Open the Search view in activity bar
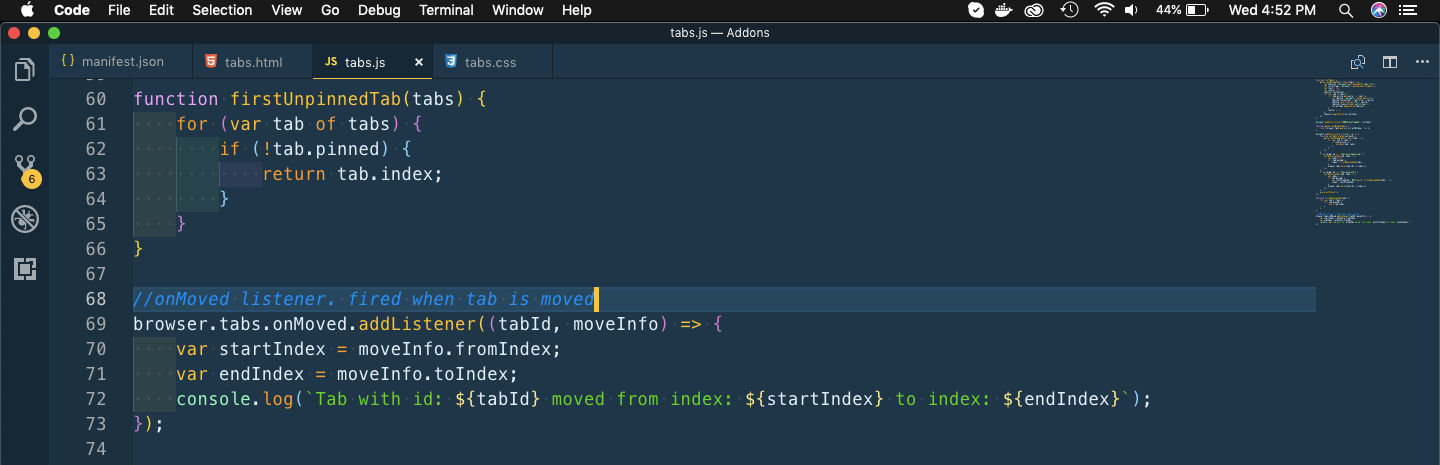This screenshot has width=1440, height=465. [x=25, y=119]
